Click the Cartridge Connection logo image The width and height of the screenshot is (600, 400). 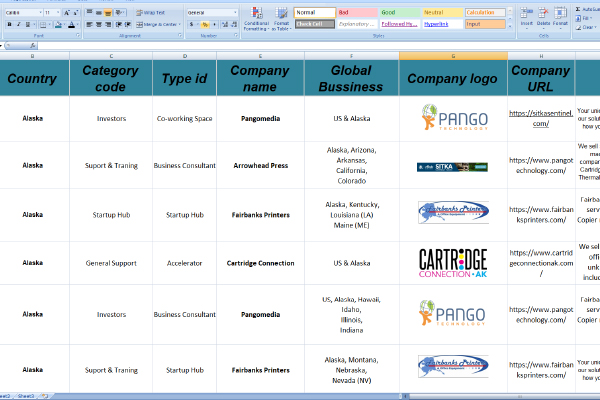coord(453,263)
